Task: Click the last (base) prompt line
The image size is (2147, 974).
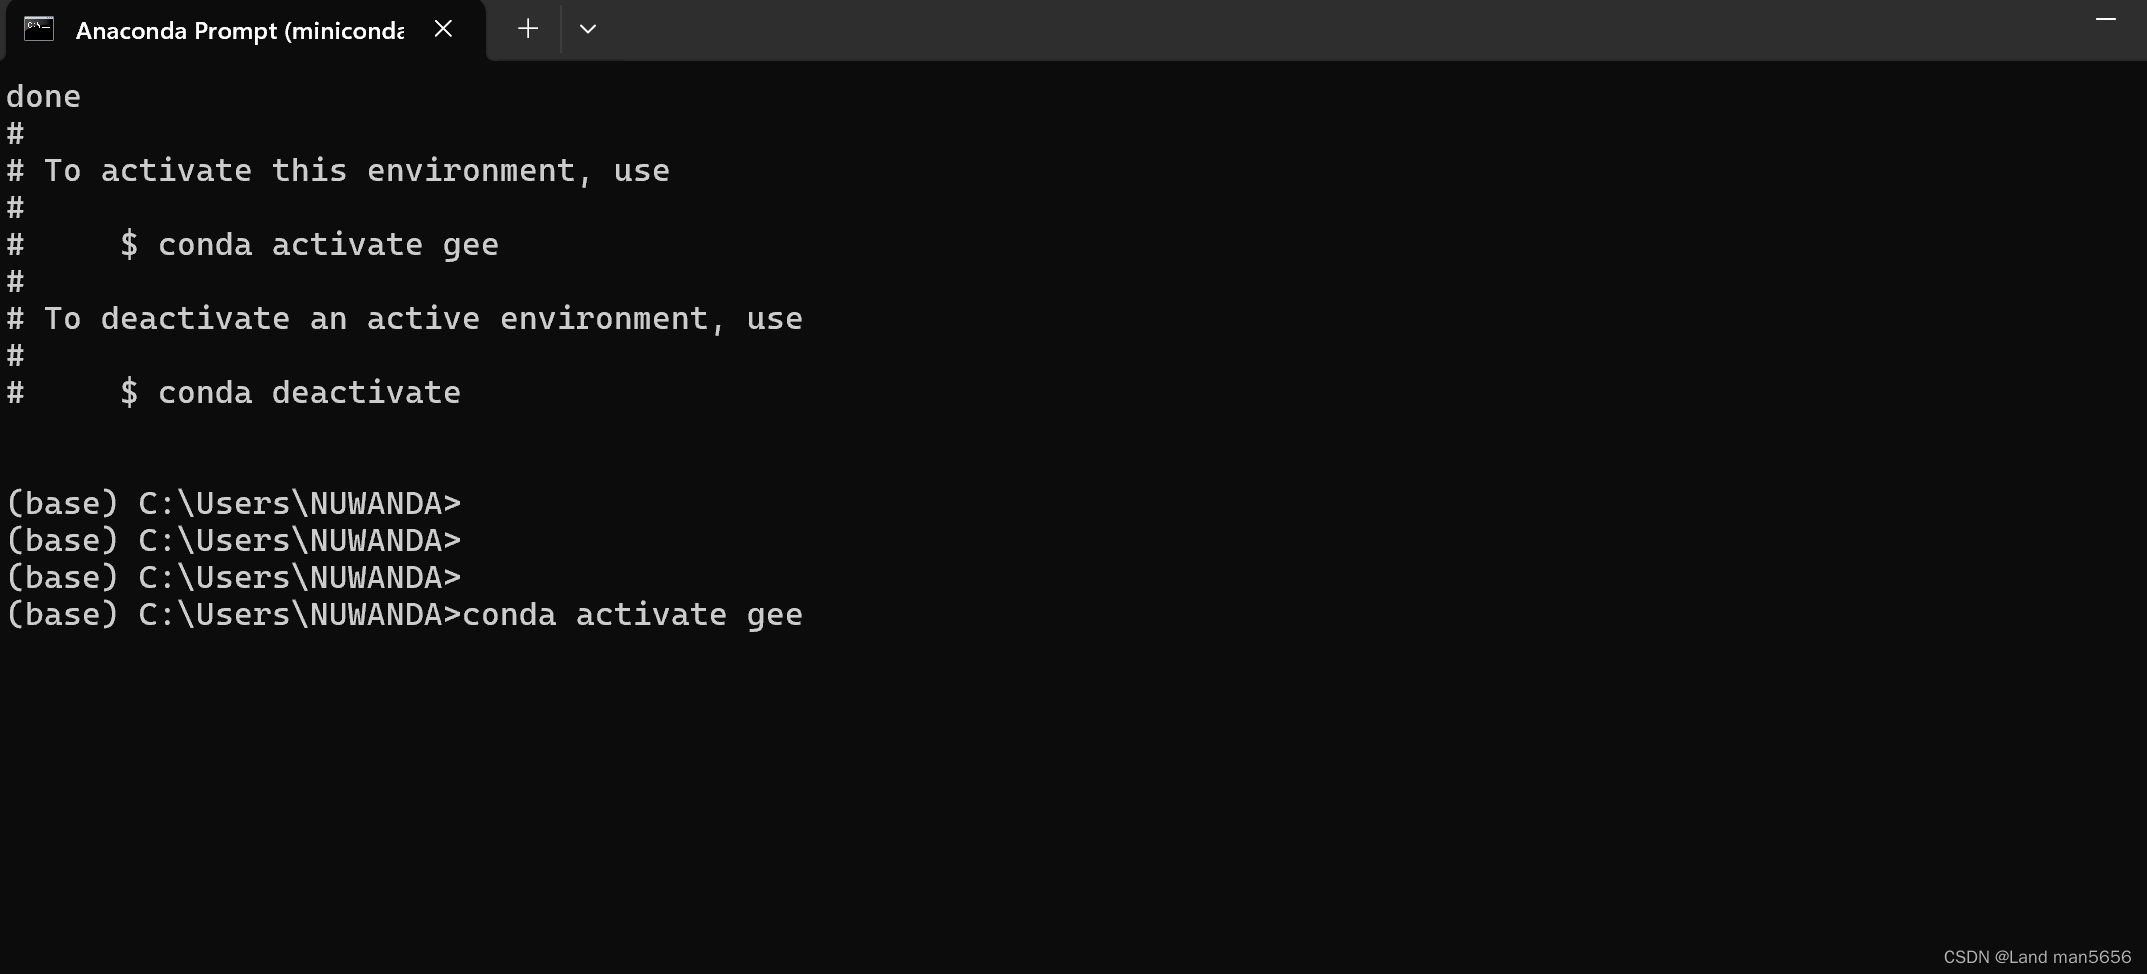Action: click(404, 615)
